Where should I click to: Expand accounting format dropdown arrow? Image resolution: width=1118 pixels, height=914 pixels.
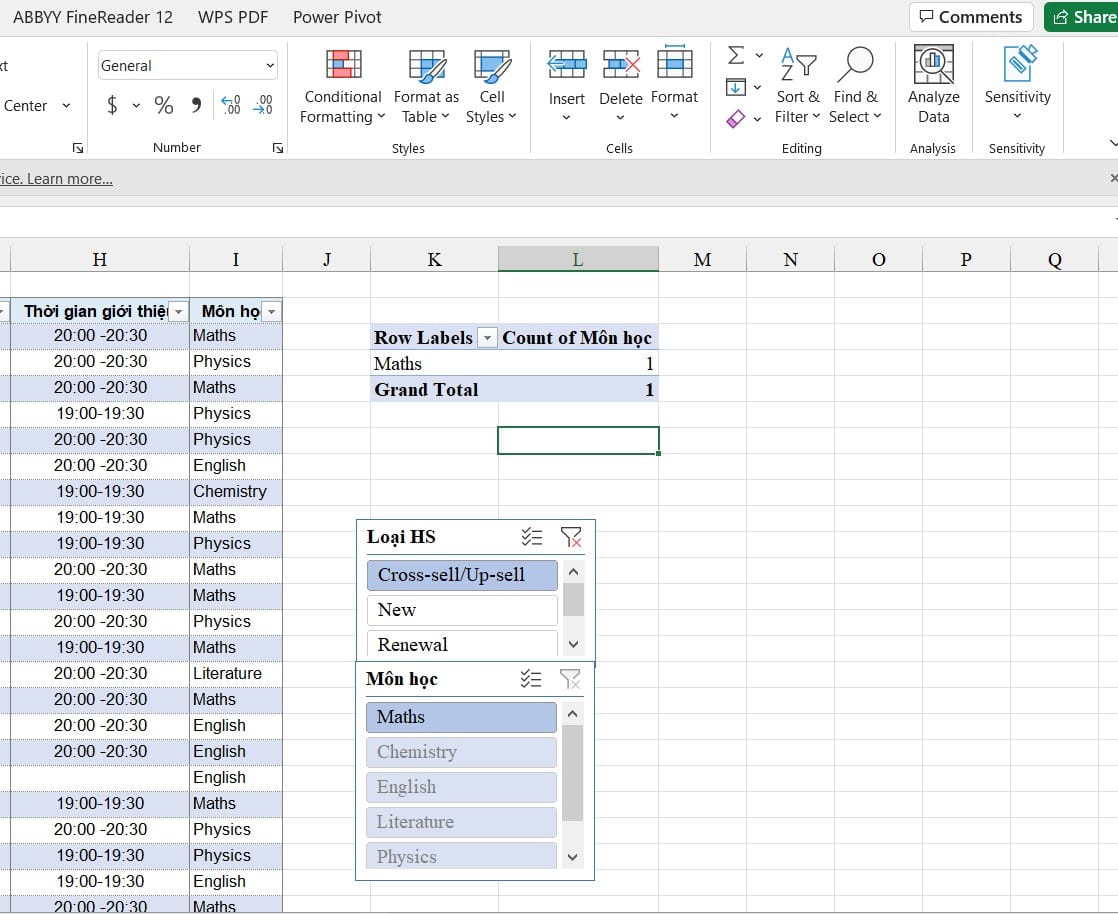pos(135,106)
